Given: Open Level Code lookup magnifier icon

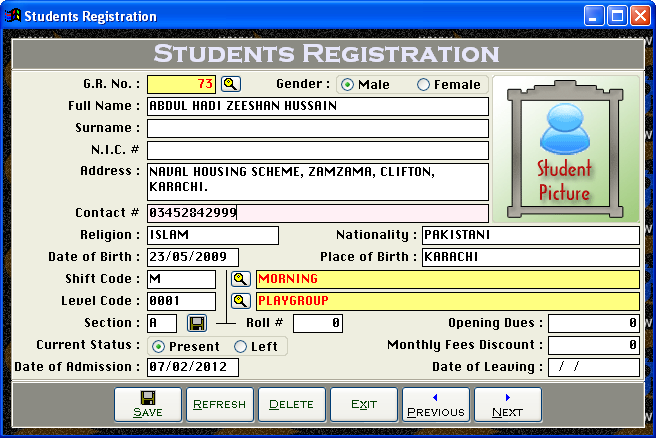Looking at the screenshot, I should (241, 301).
